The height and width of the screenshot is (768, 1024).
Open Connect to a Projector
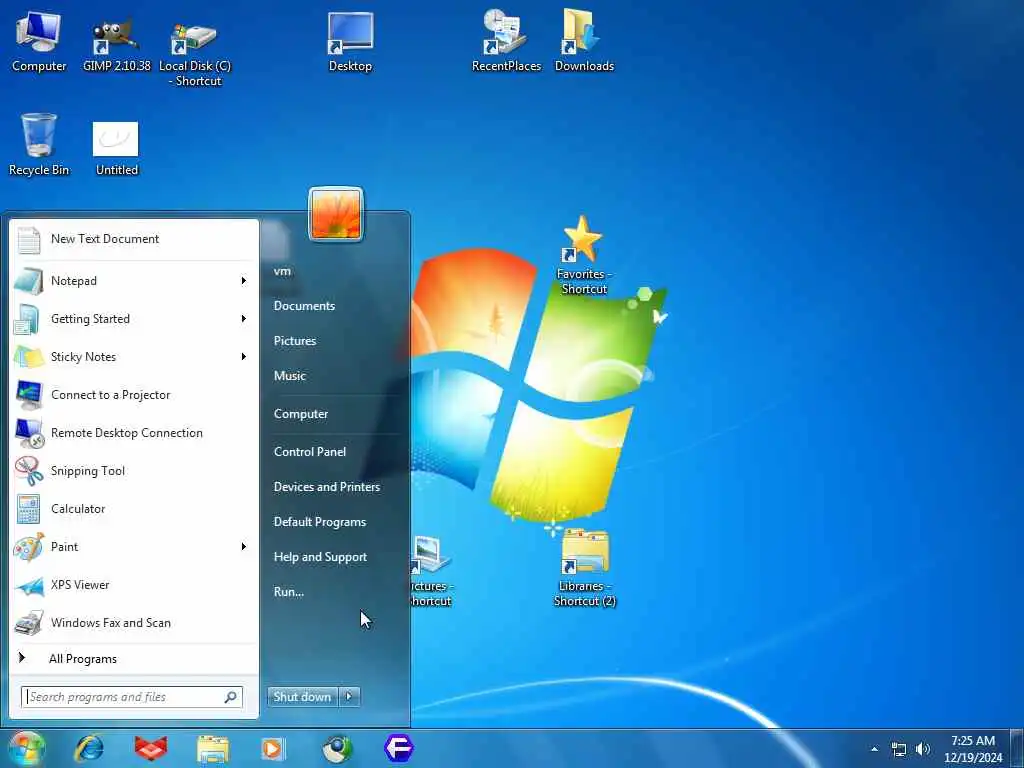(135, 394)
